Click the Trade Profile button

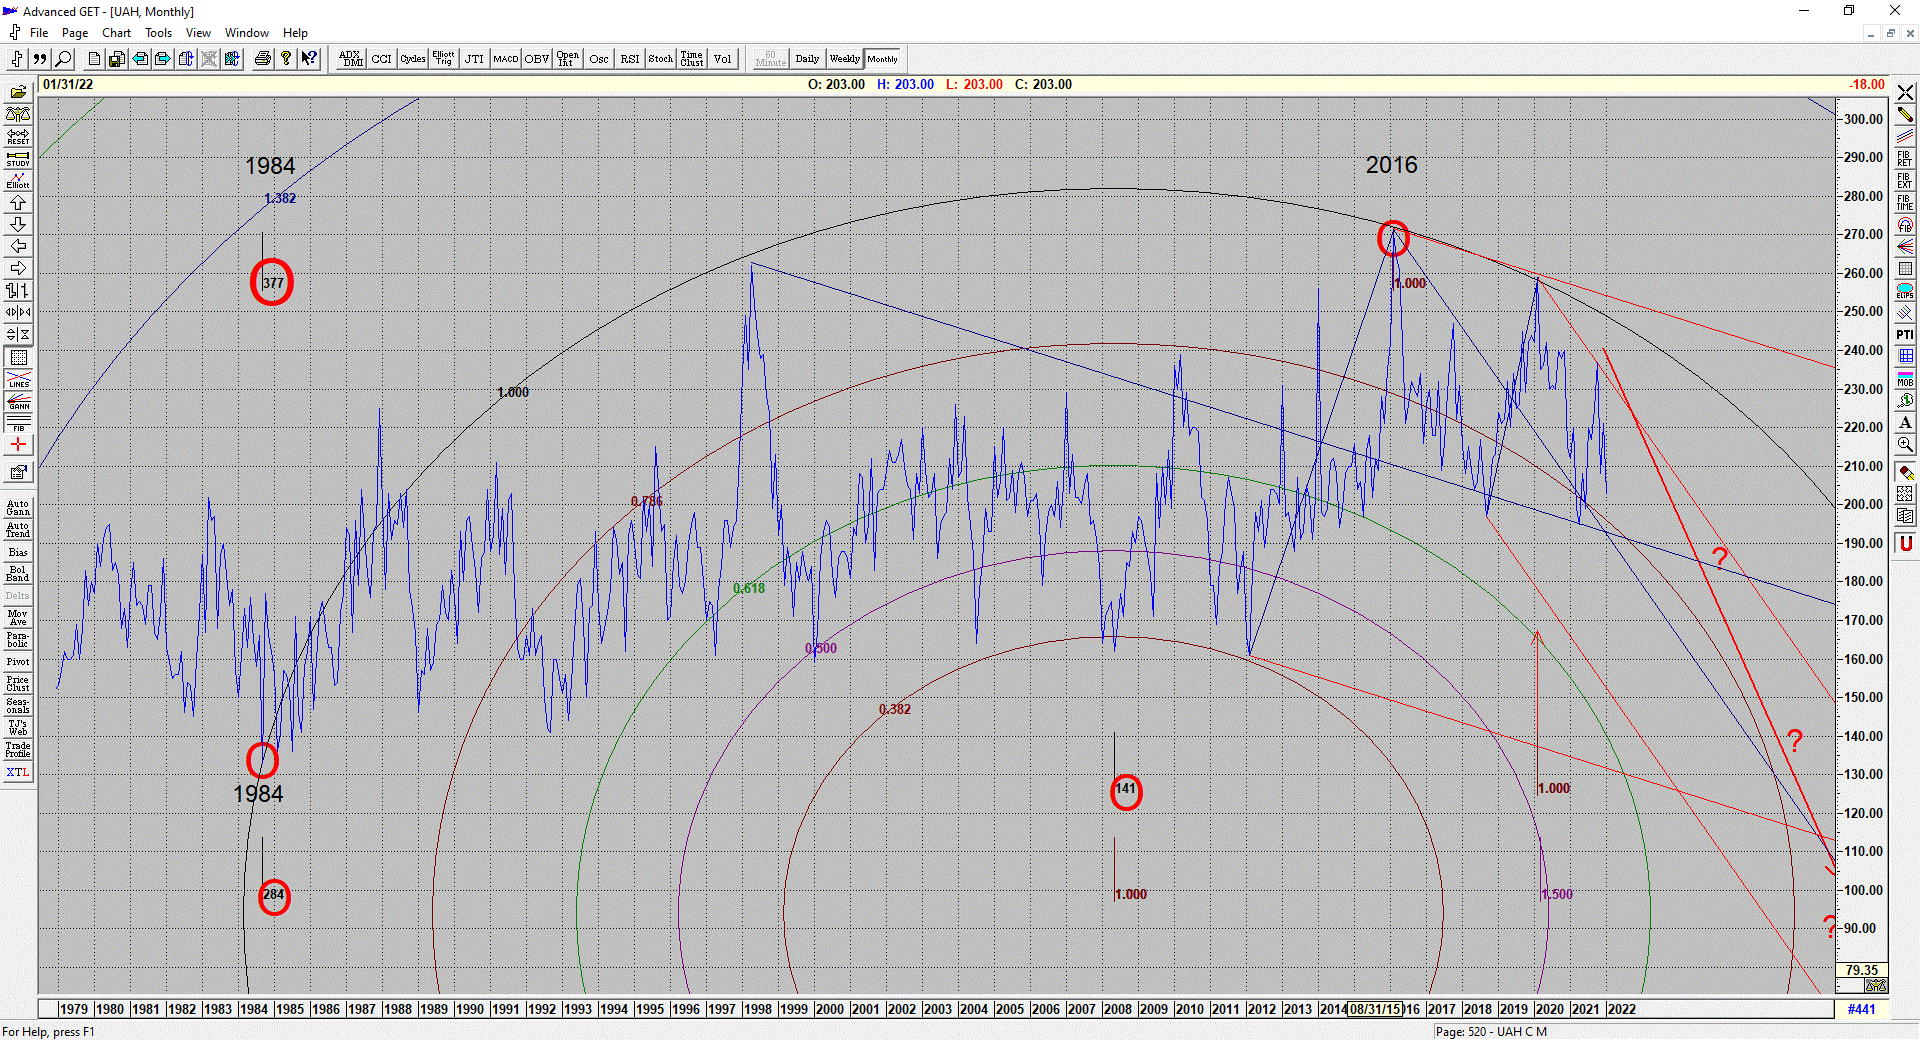click(18, 750)
